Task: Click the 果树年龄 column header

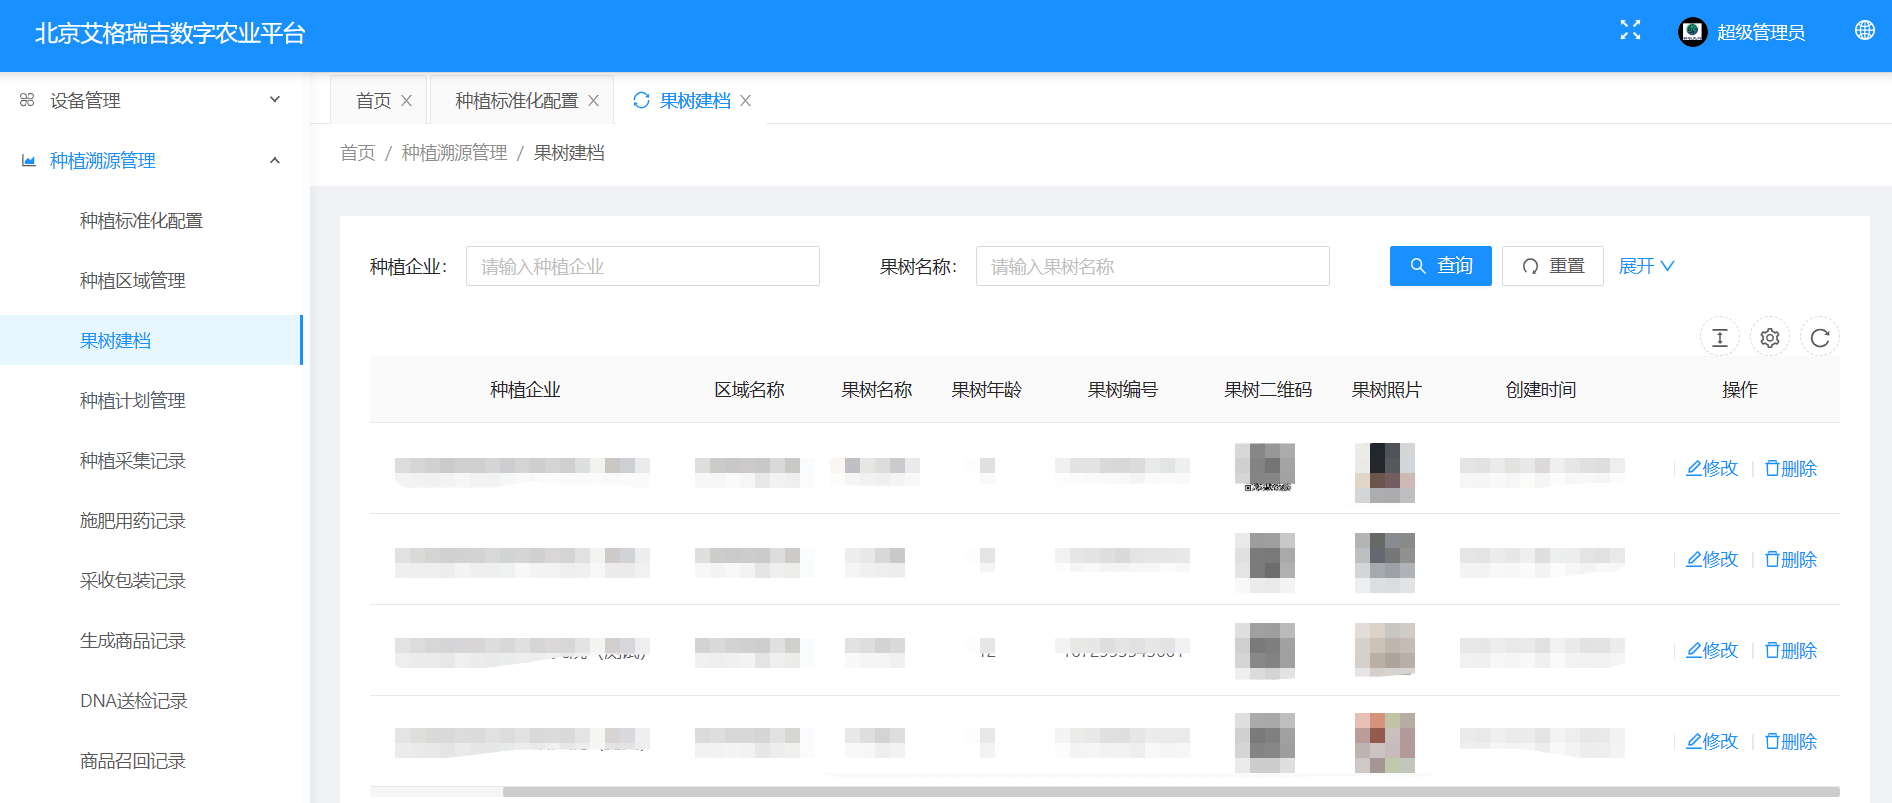Action: pyautogui.click(x=987, y=390)
